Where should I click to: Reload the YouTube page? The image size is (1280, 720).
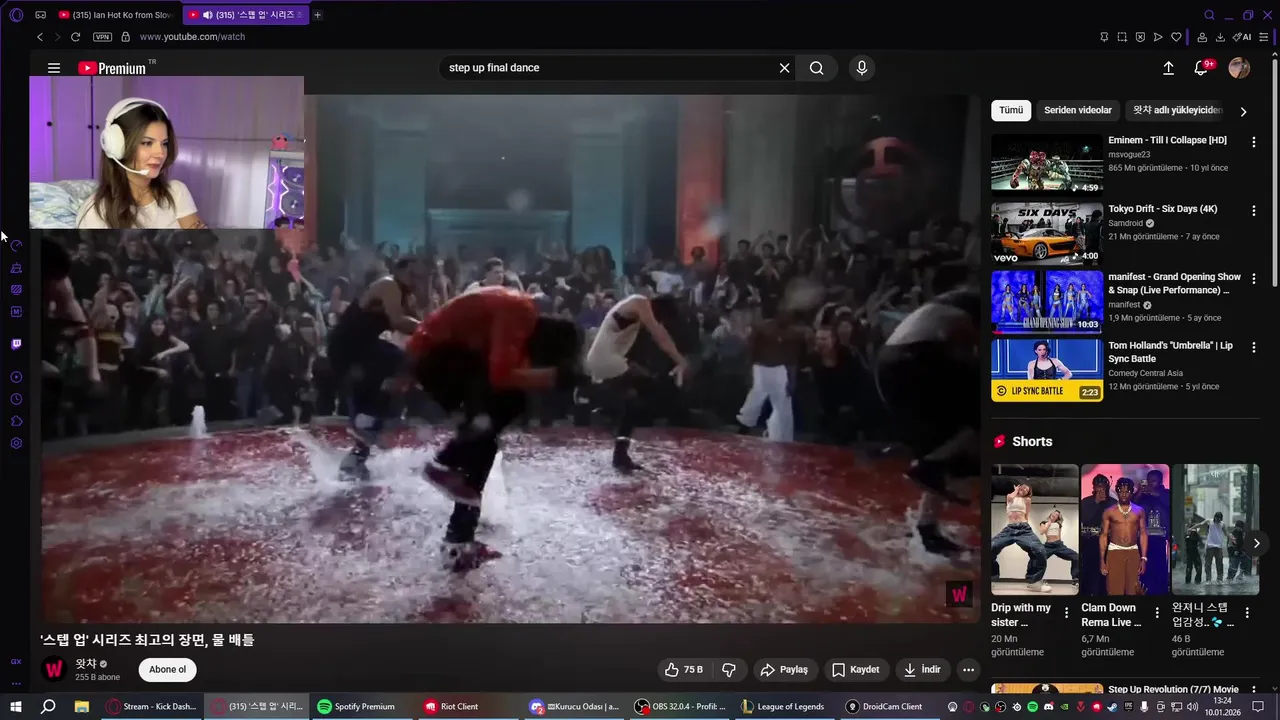tap(75, 37)
